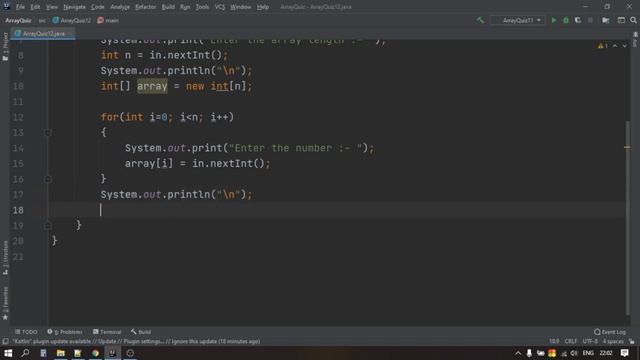This screenshot has height=360, width=640.
Task: Click the main method breadcrumb
Action: click(108, 20)
